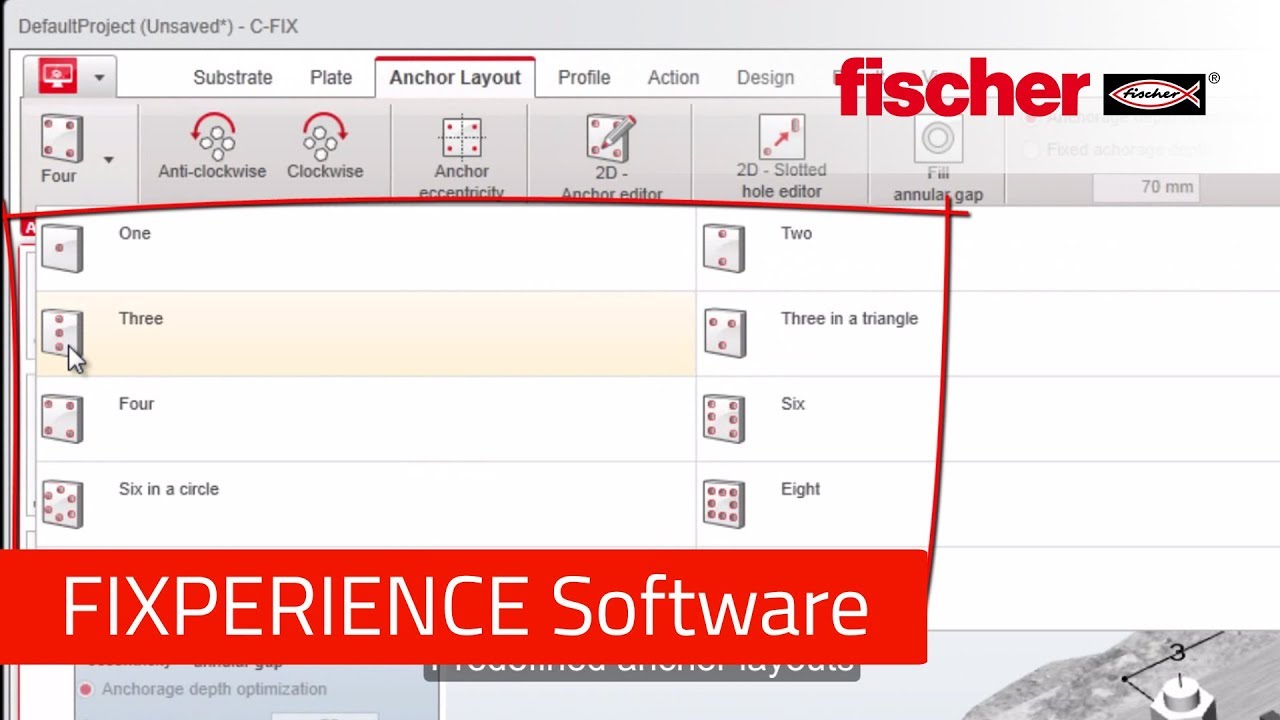Click the 'Six in a circle' label
The image size is (1280, 720).
pos(168,489)
